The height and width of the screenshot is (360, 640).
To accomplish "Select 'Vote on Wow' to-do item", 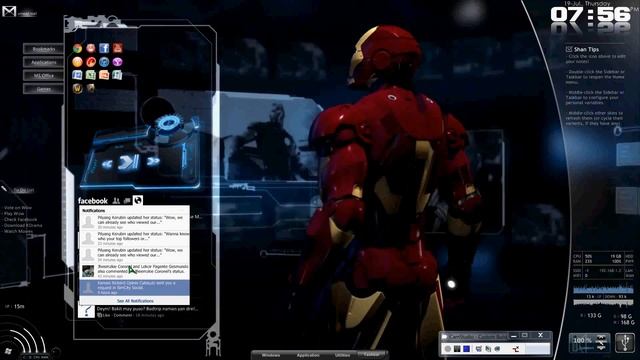I will point(18,208).
